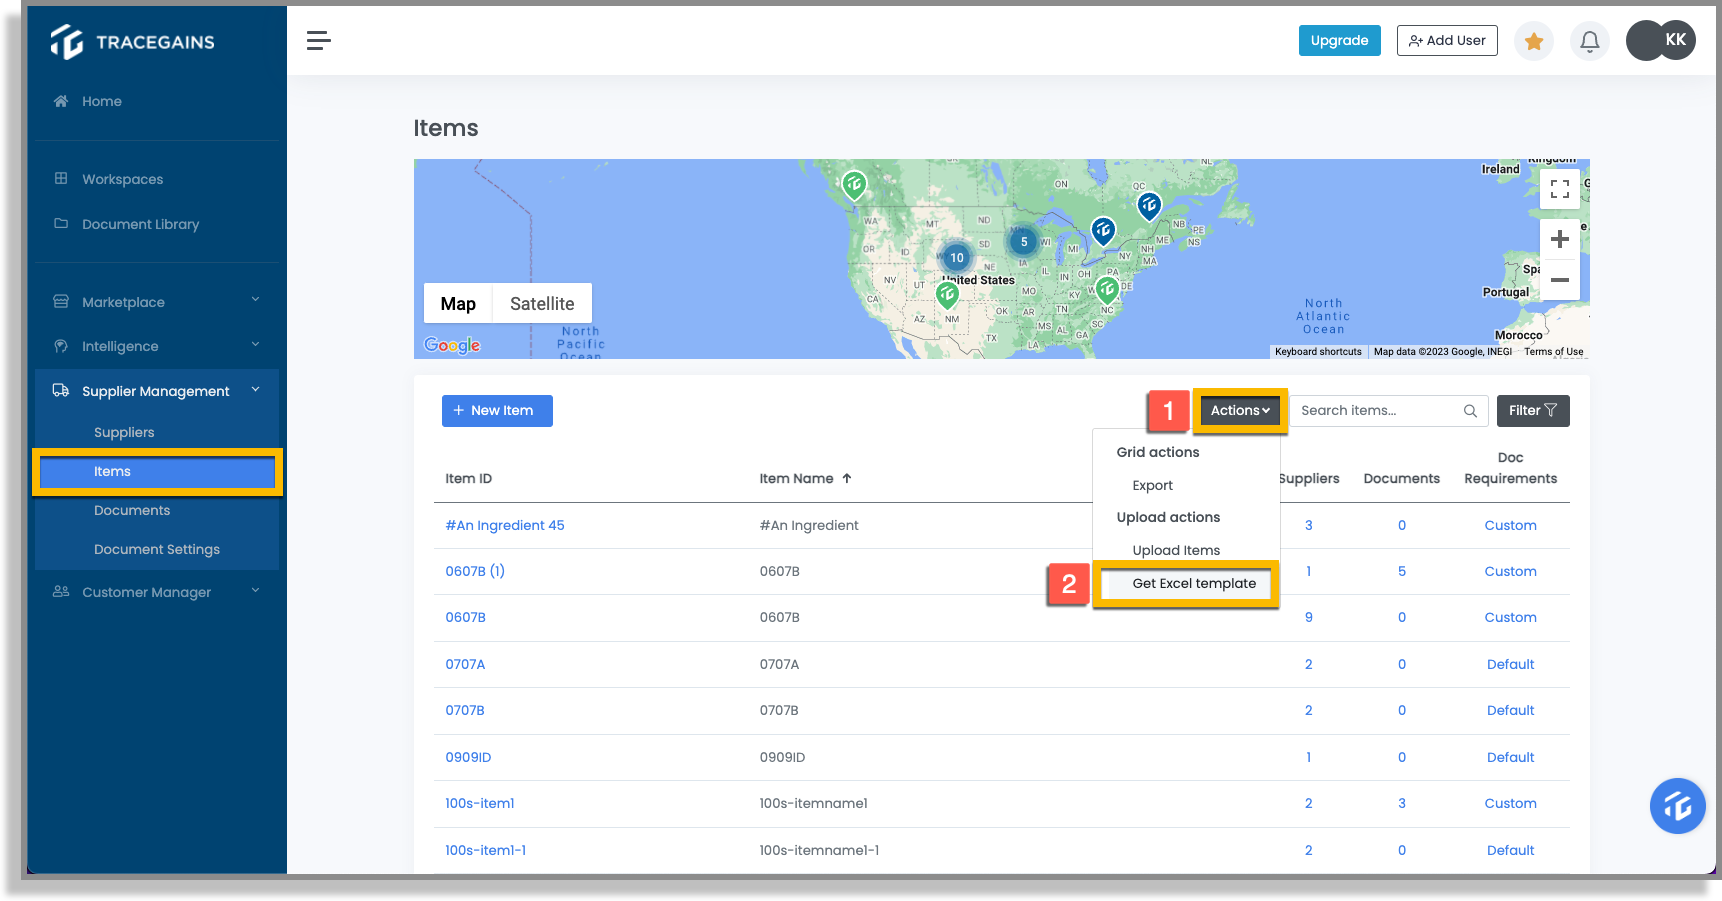Image resolution: width=1722 pixels, height=901 pixels.
Task: Zoom out on the map
Action: click(x=1559, y=280)
